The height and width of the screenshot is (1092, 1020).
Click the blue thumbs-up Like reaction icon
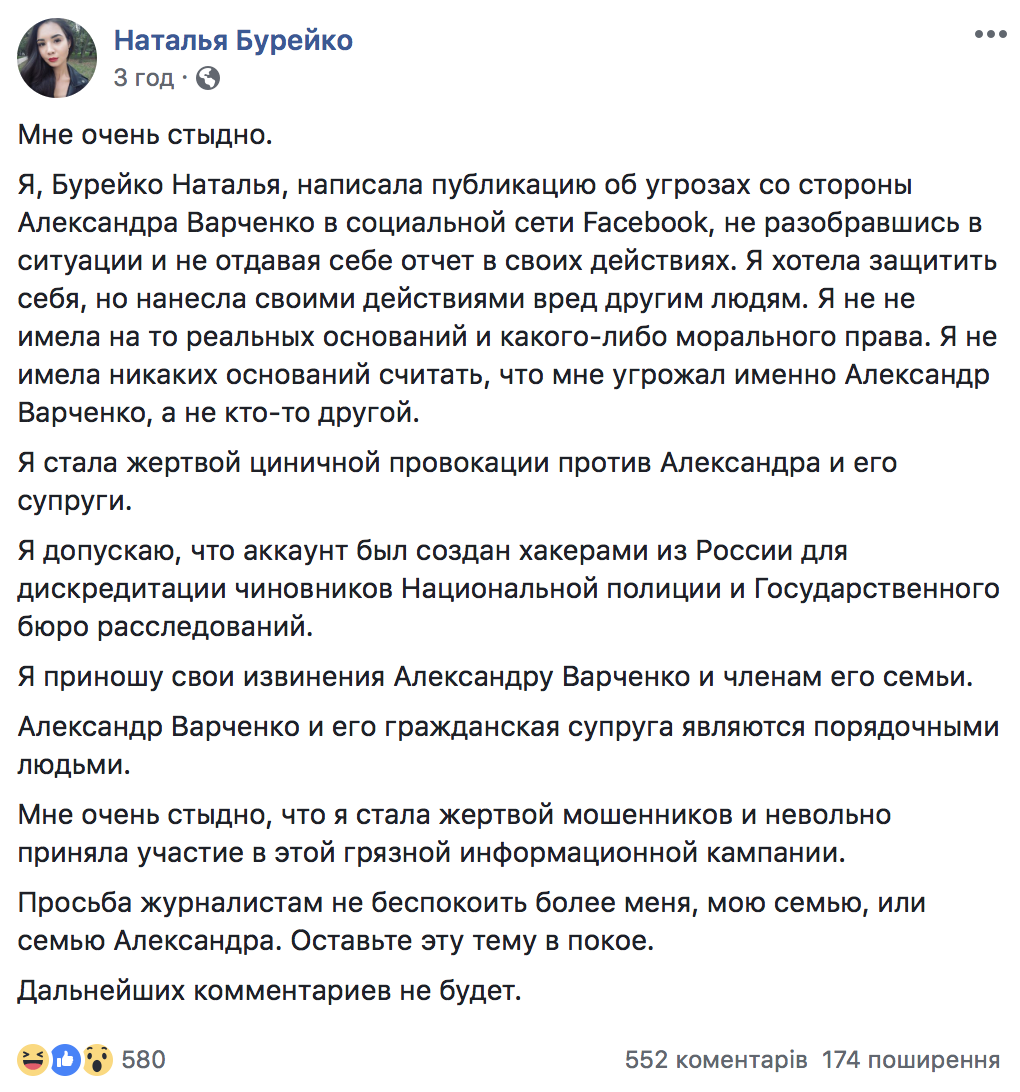(65, 1059)
